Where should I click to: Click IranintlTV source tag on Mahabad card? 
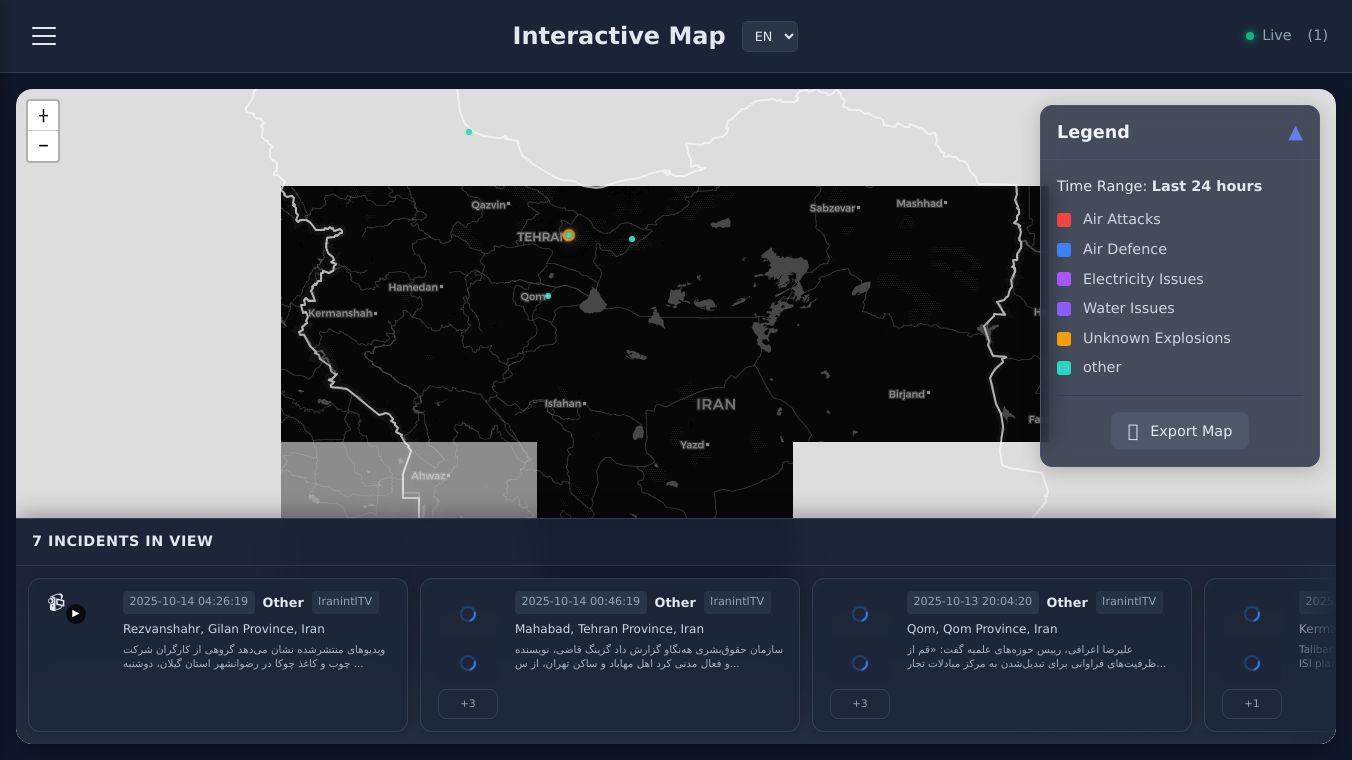coord(737,602)
